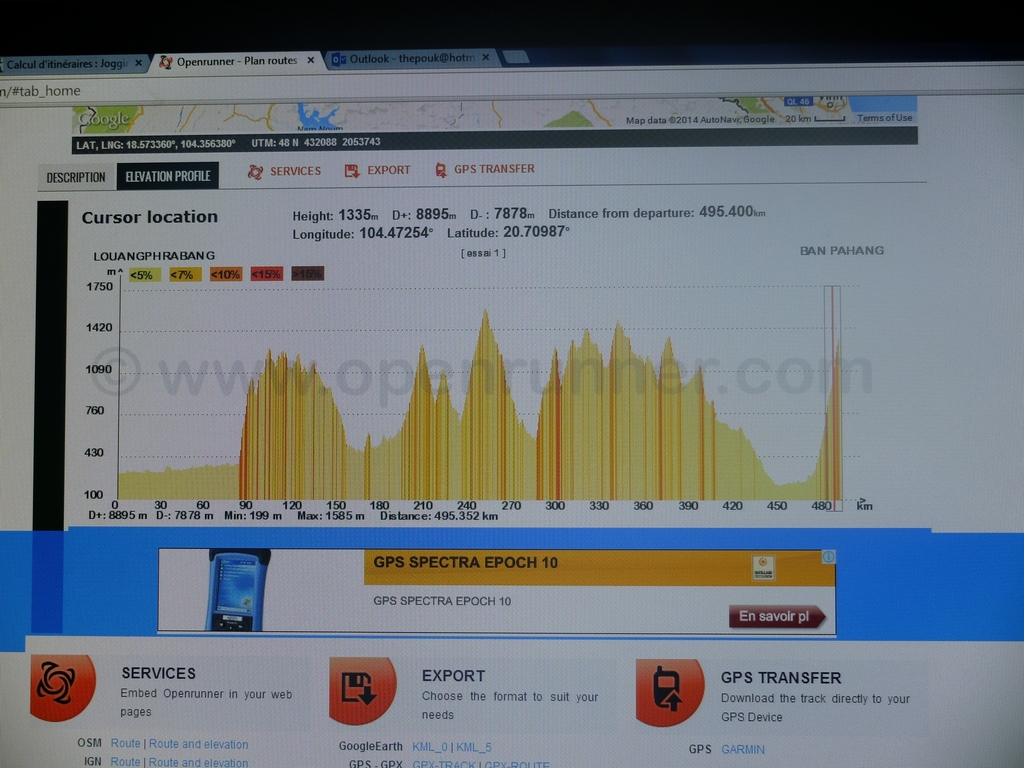This screenshot has height=768, width=1024.
Task: Click the EXPORT disk icon in tab bar
Action: (352, 171)
